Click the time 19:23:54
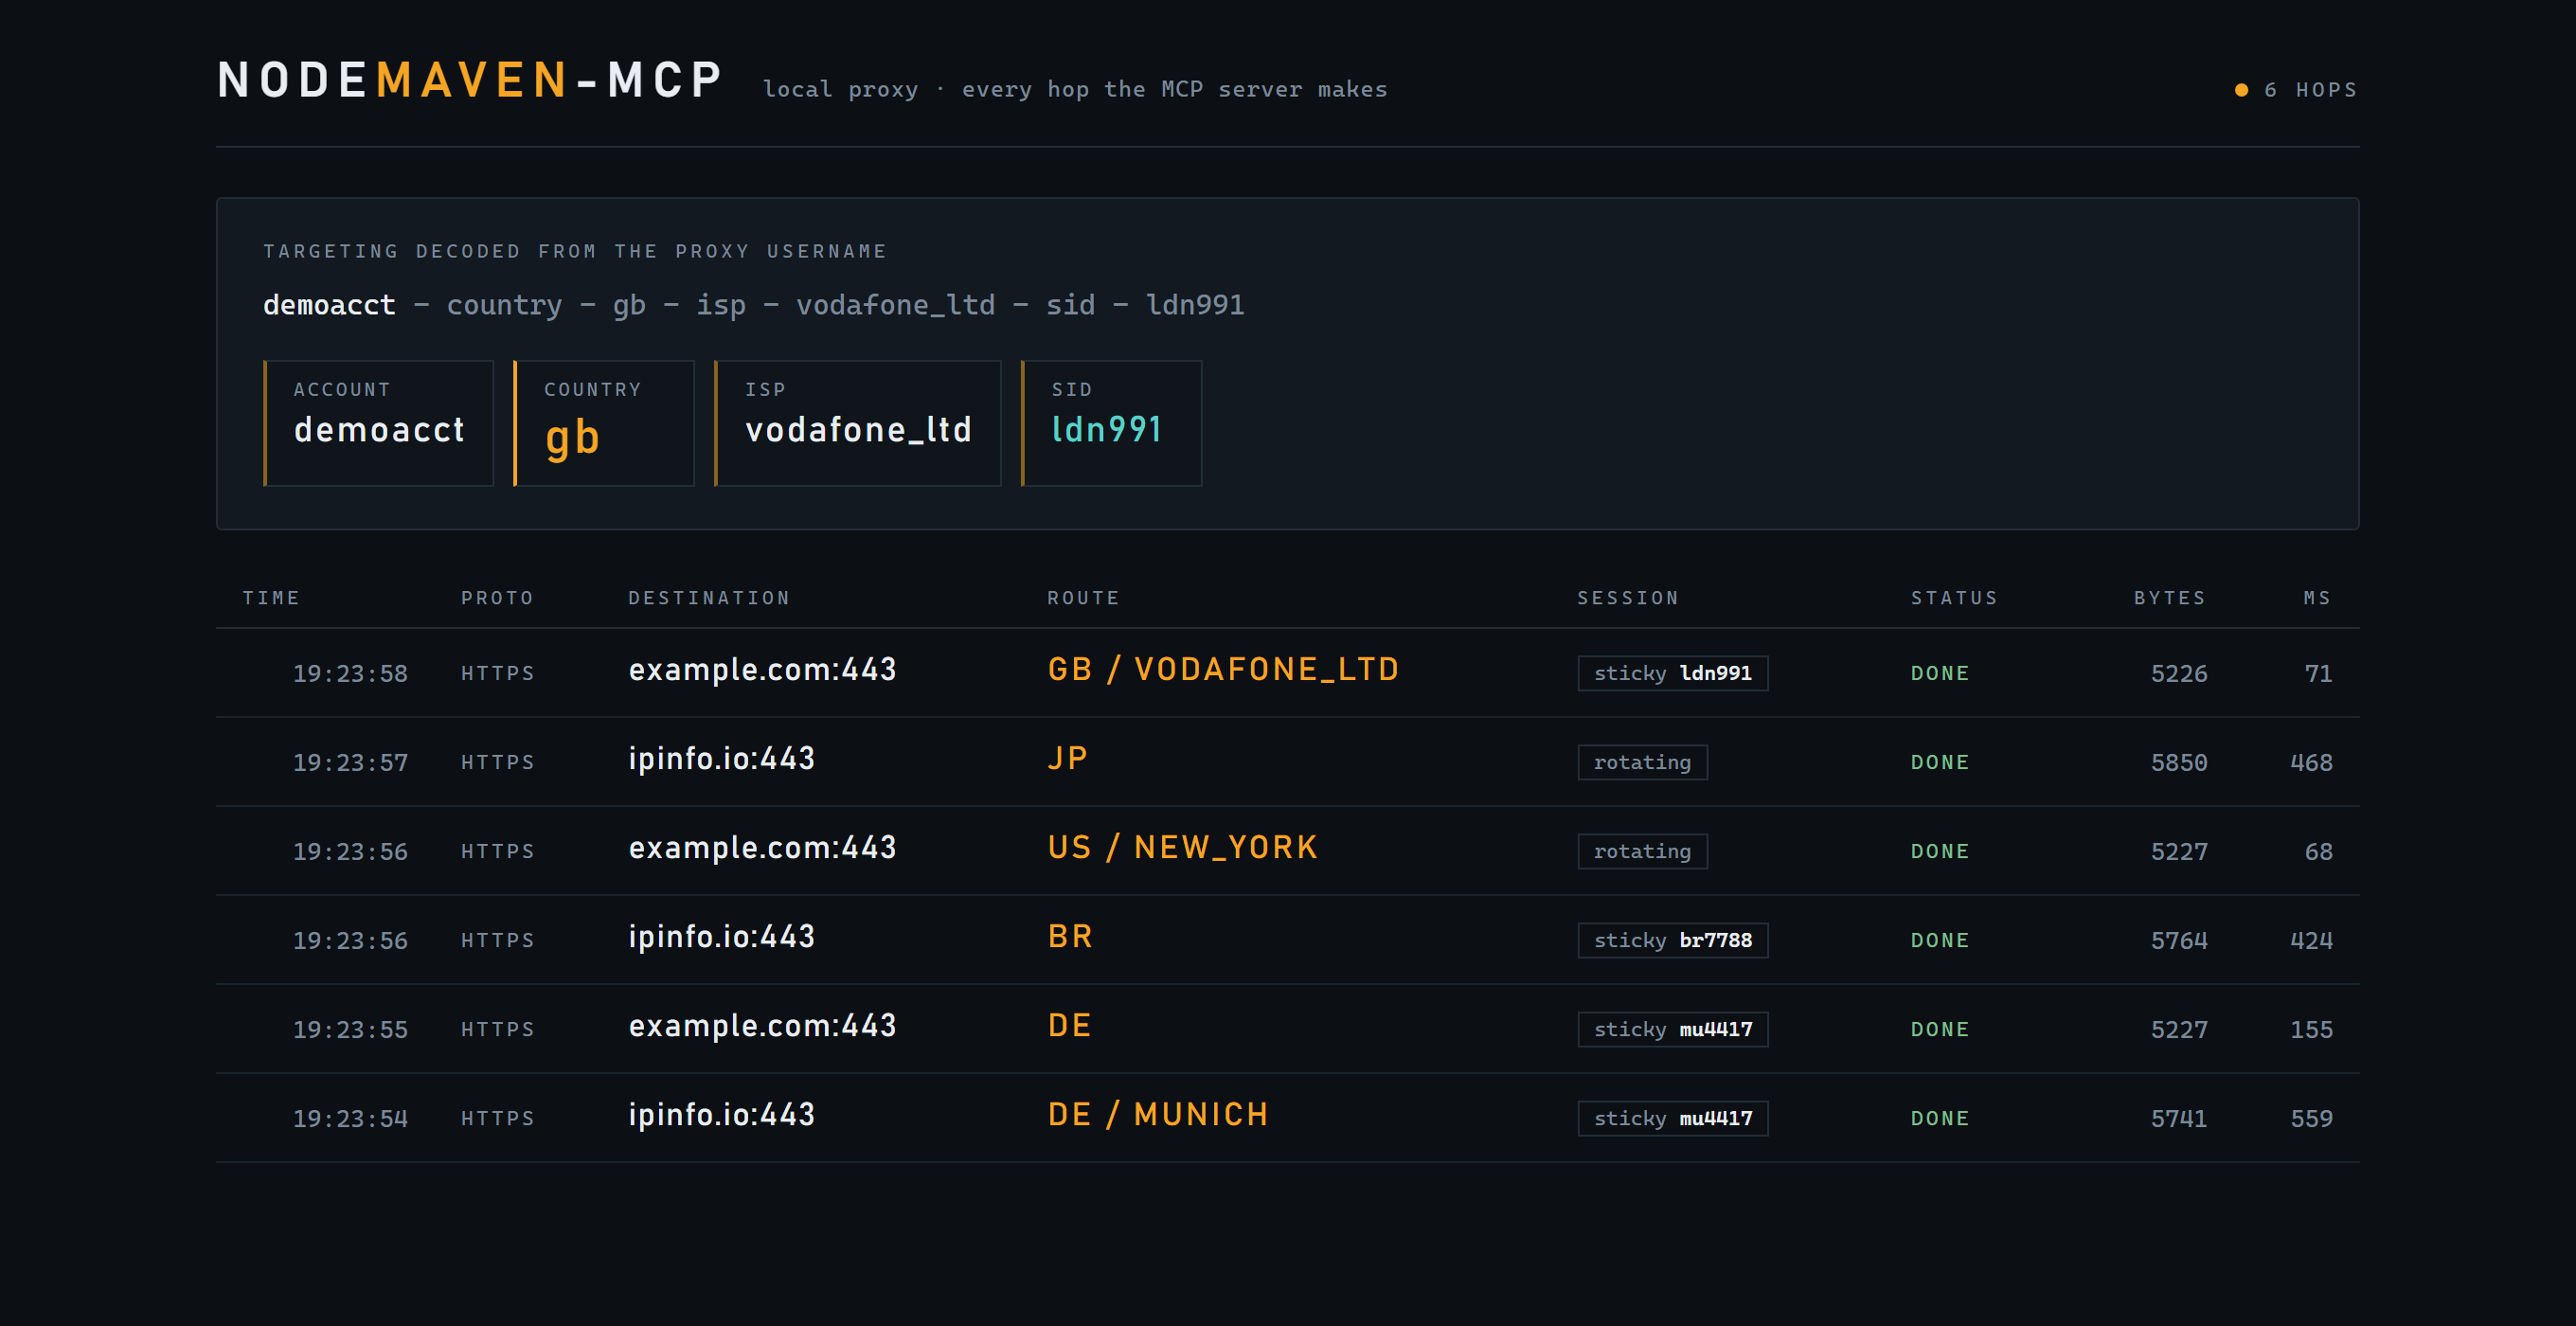 pyautogui.click(x=350, y=1119)
